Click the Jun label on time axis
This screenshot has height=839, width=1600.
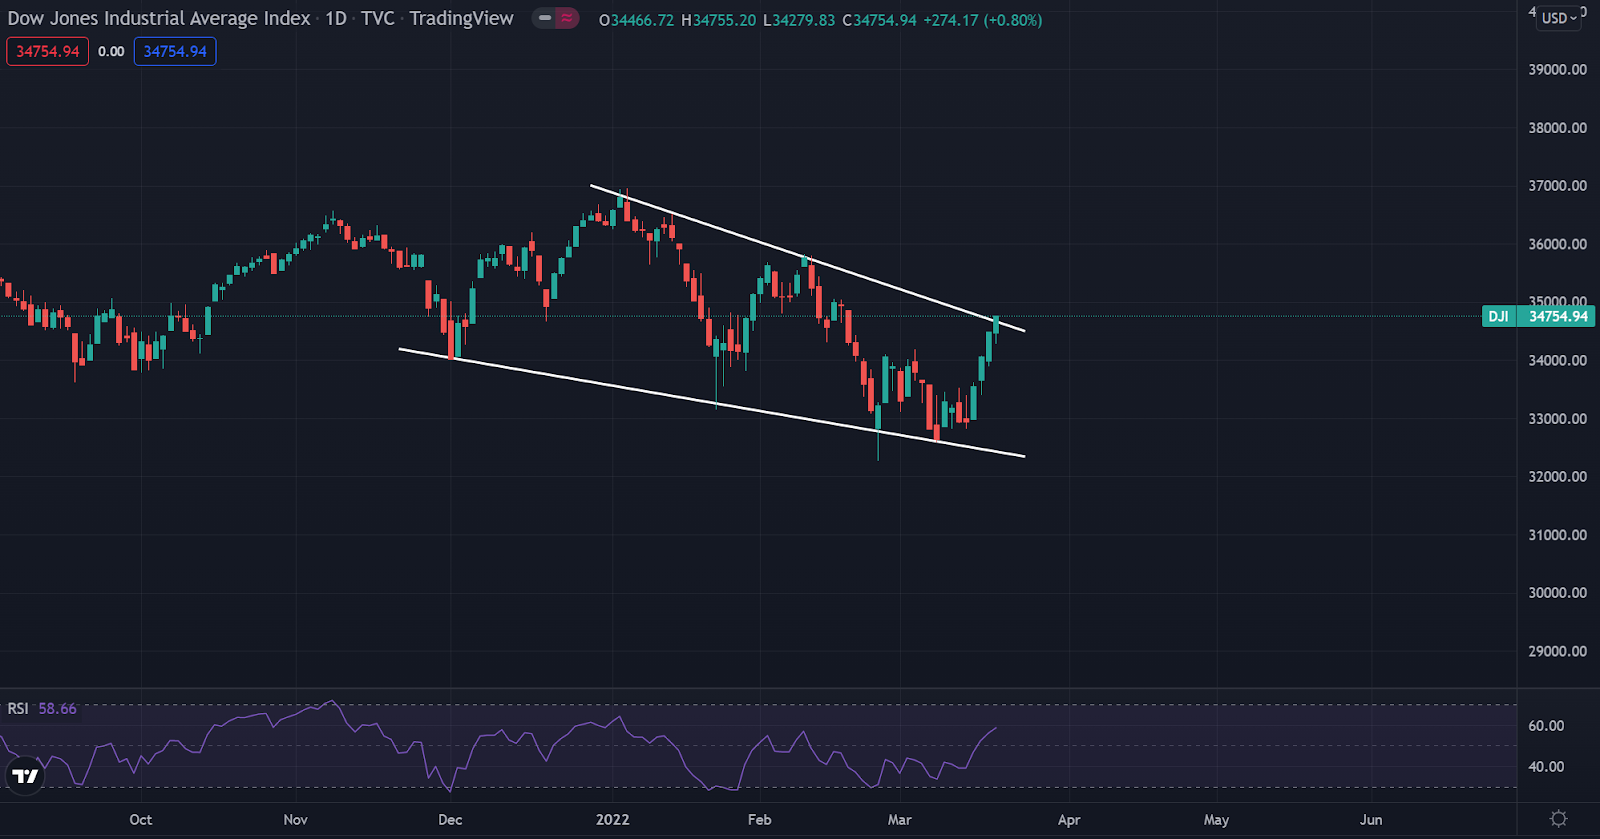[x=1371, y=820]
